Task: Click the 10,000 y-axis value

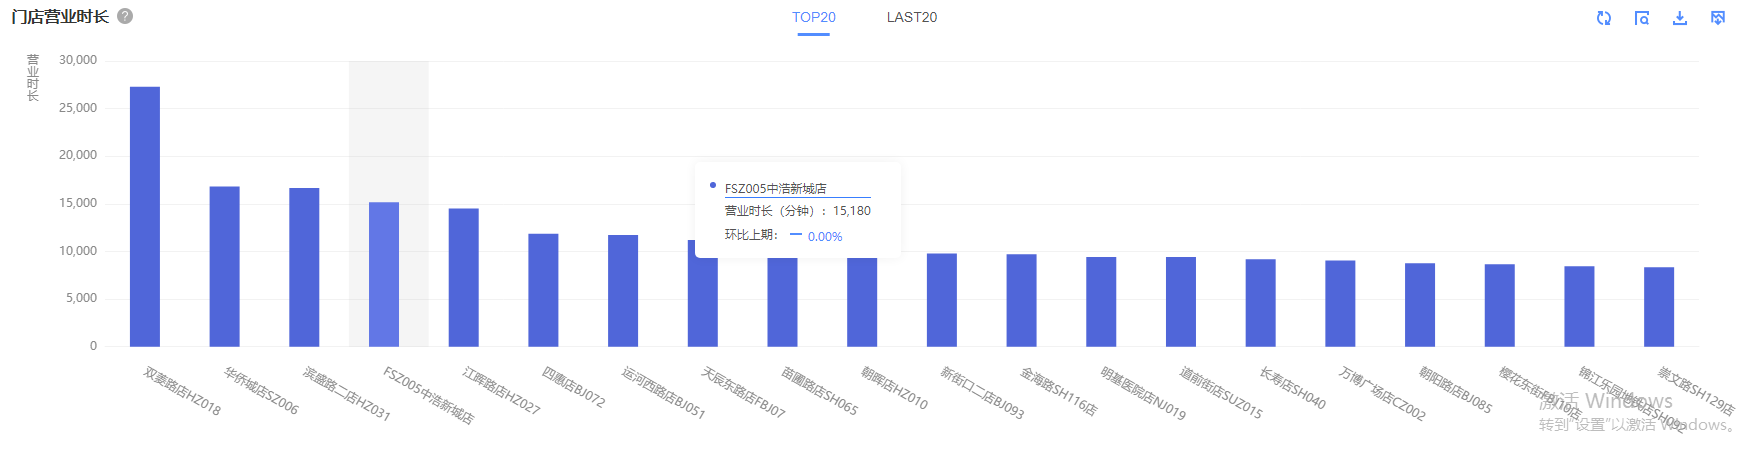Action: (x=78, y=251)
